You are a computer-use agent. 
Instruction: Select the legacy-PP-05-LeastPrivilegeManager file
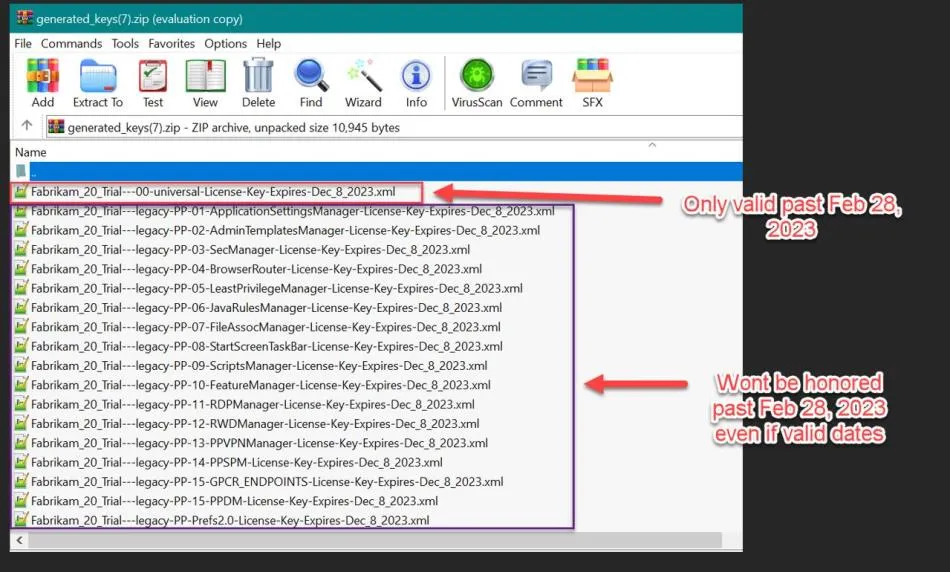(276, 288)
